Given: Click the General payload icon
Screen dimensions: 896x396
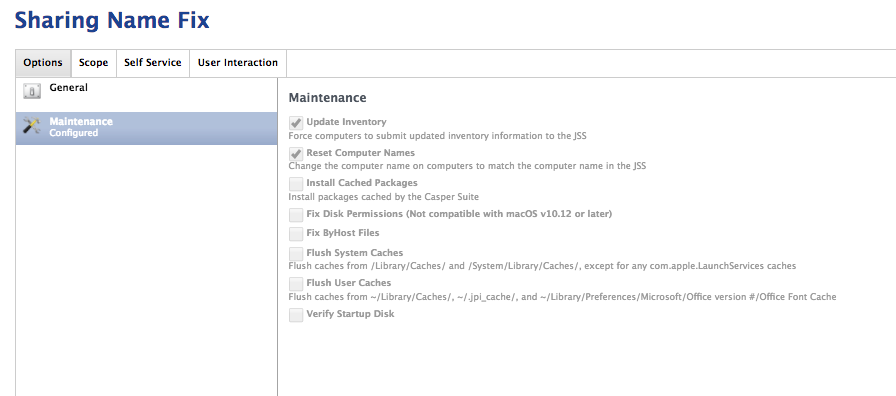Looking at the screenshot, I should coord(32,91).
